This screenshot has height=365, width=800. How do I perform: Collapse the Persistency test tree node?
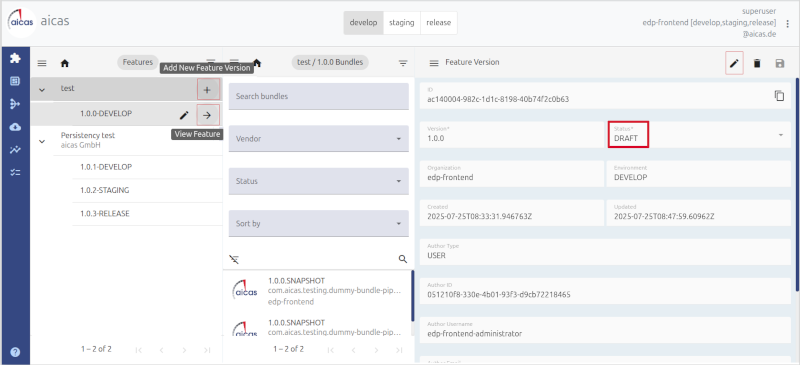click(x=42, y=141)
